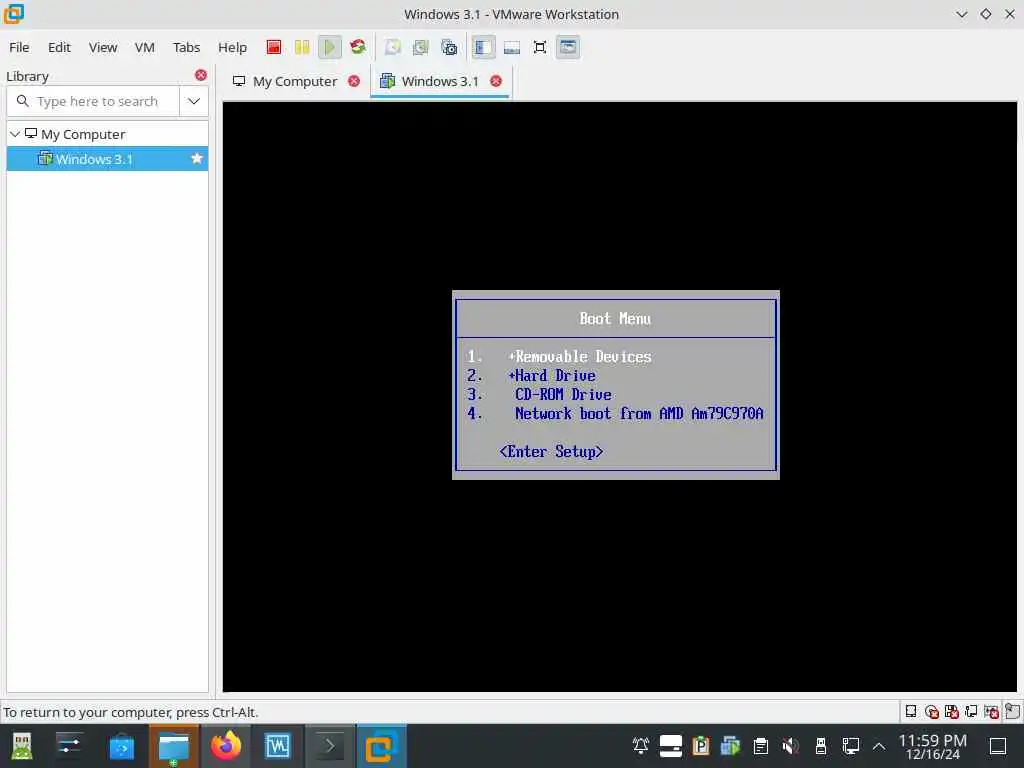Unmute audio via the volume tray icon
This screenshot has height=768, width=1024.
(x=790, y=745)
